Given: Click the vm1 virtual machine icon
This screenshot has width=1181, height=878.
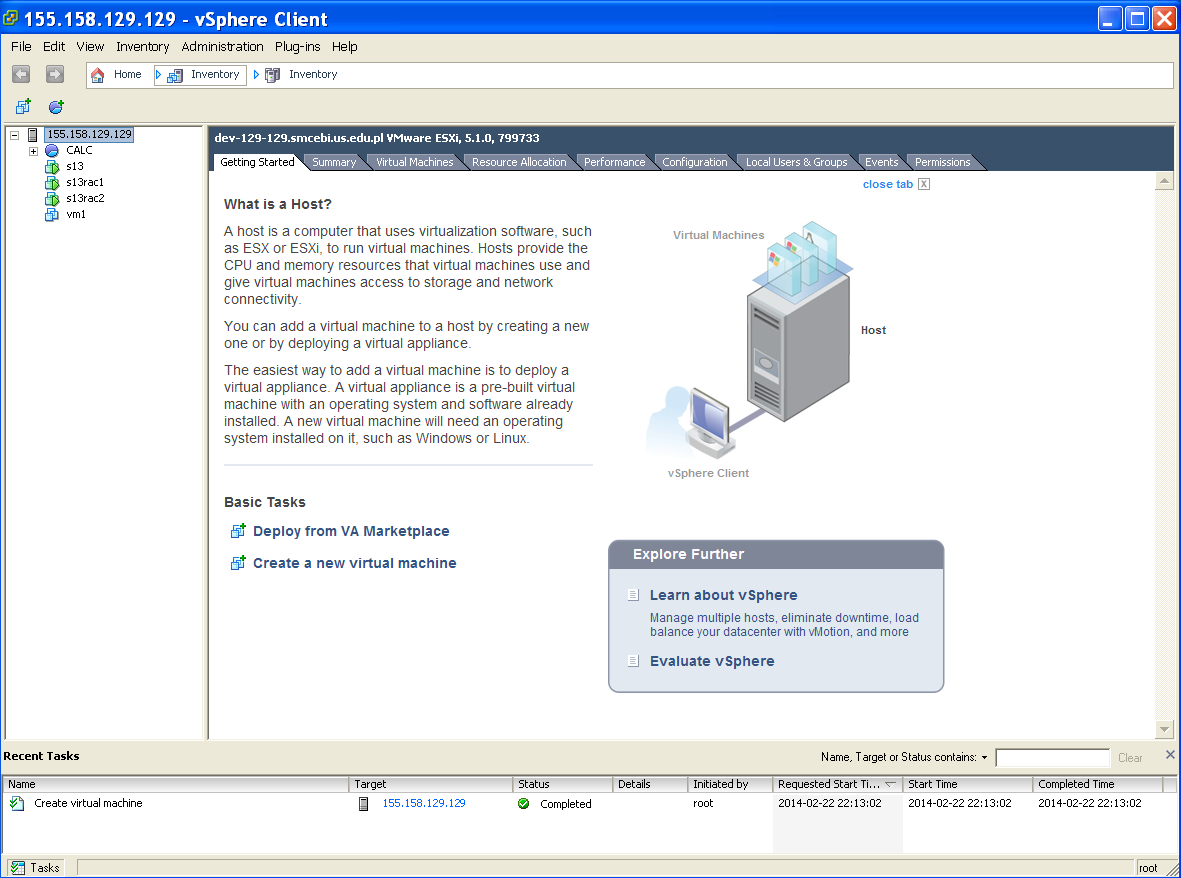Looking at the screenshot, I should coord(52,215).
